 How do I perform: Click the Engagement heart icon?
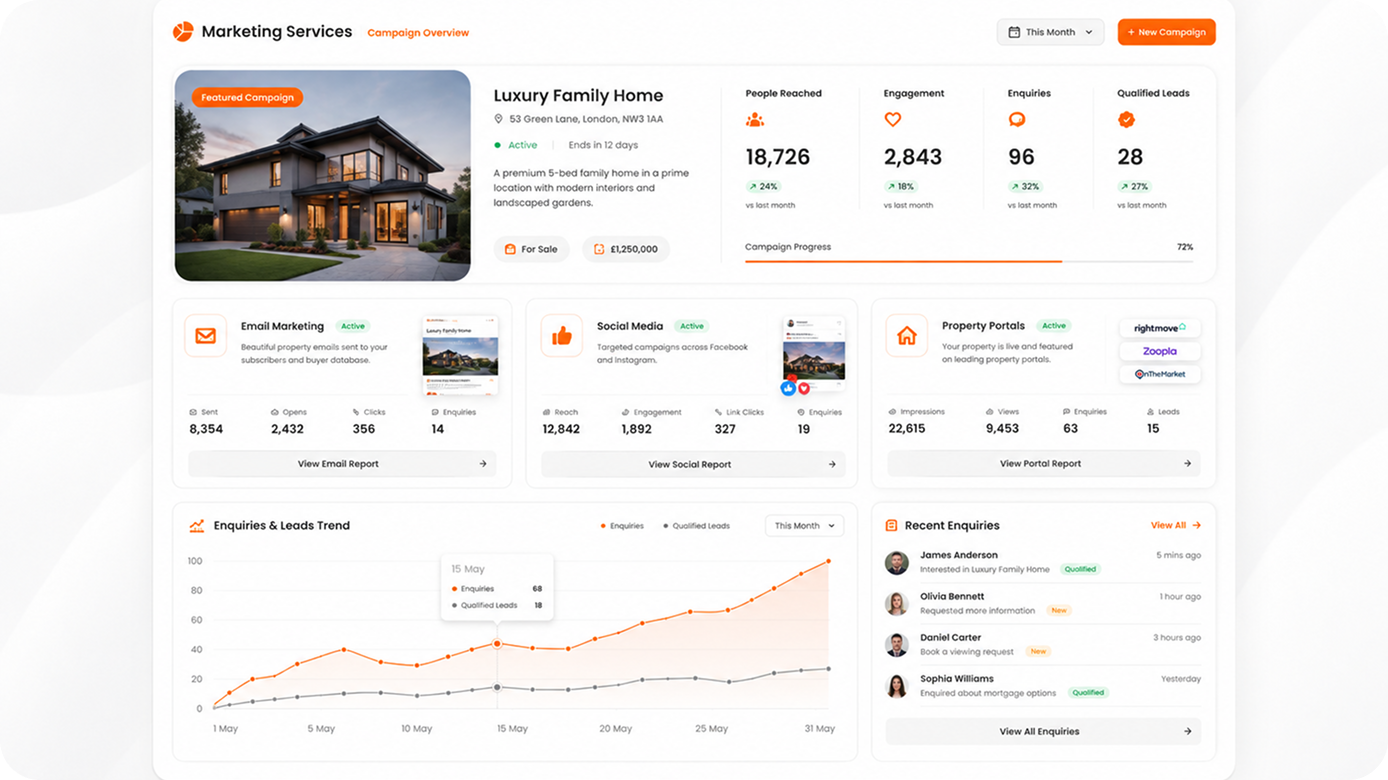(893, 120)
